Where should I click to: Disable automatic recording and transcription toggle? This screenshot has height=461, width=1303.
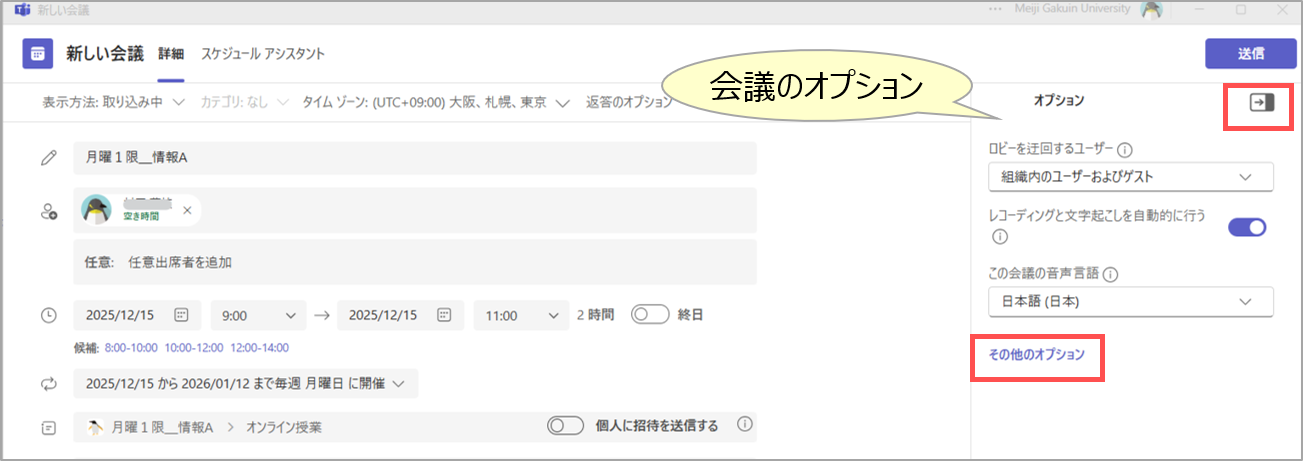(x=1247, y=227)
